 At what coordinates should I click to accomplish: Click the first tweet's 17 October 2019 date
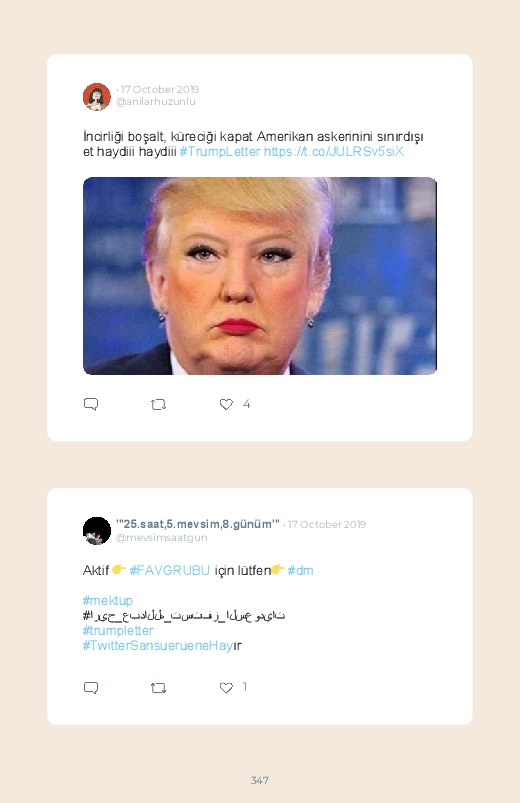[160, 89]
